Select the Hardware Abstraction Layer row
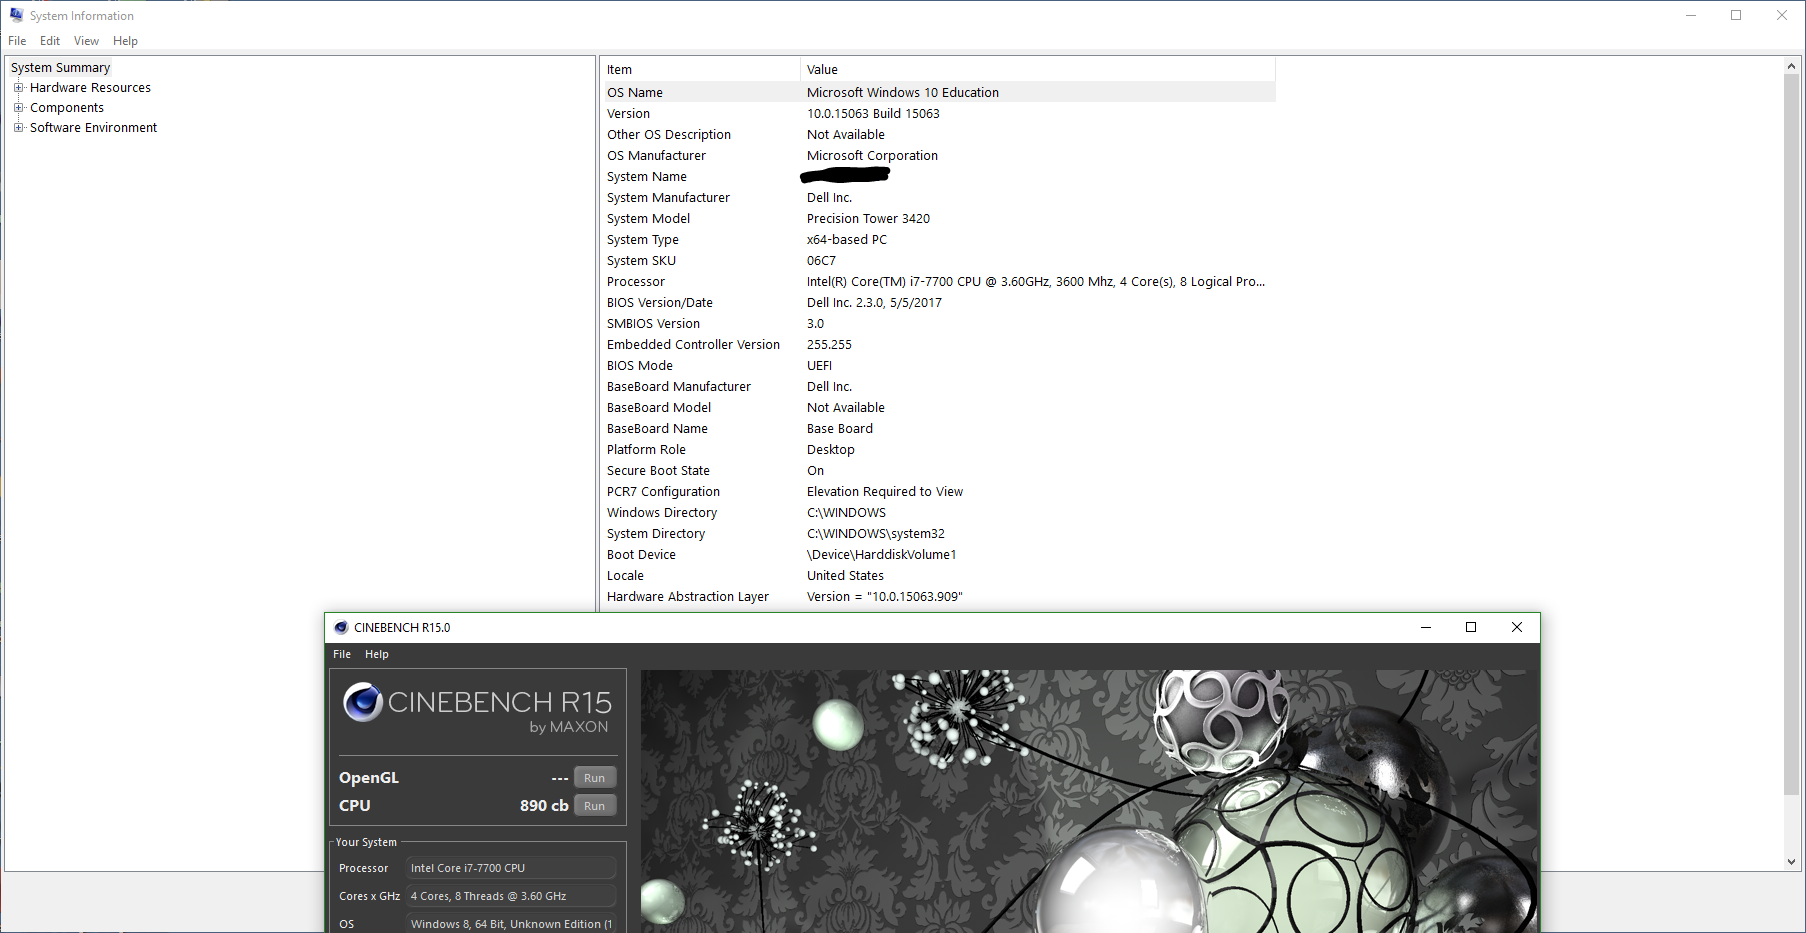This screenshot has height=933, width=1806. tap(938, 597)
